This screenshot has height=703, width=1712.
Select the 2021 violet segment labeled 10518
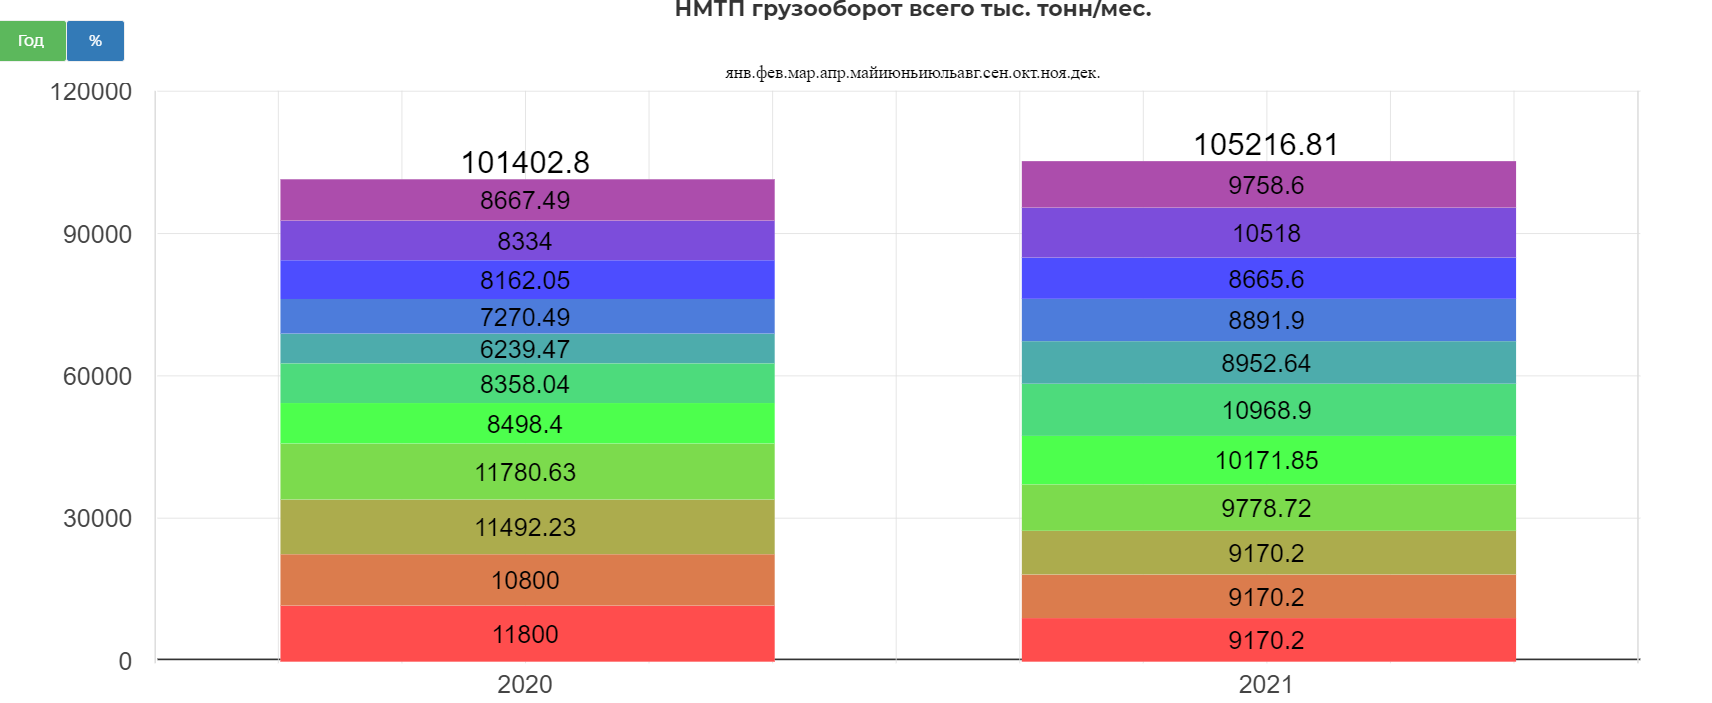click(1268, 233)
